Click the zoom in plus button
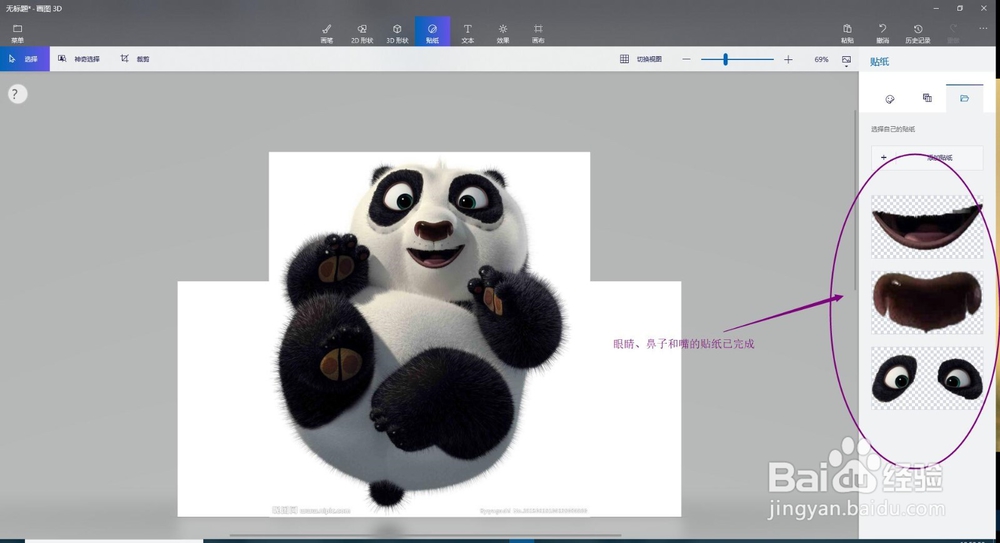Viewport: 1000px width, 543px height. tap(788, 59)
